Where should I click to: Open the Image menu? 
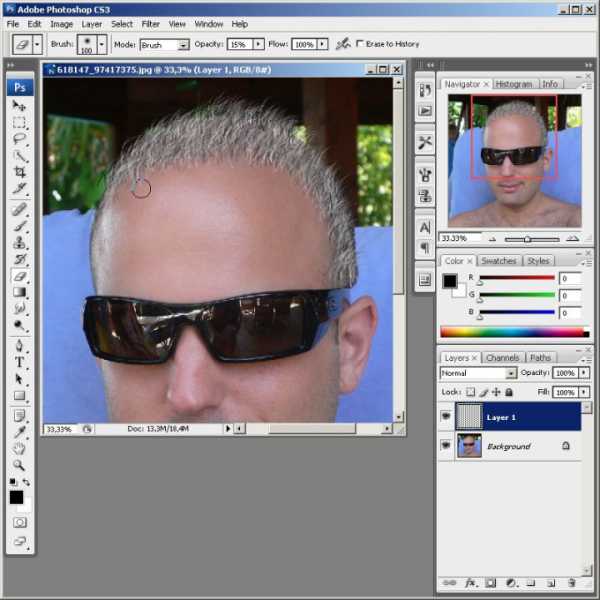click(62, 24)
